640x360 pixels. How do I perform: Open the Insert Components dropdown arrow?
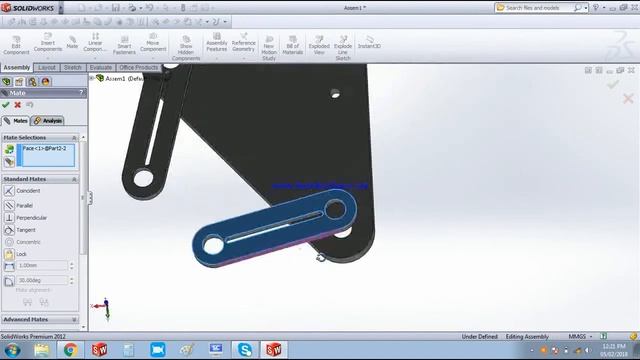click(x=48, y=58)
